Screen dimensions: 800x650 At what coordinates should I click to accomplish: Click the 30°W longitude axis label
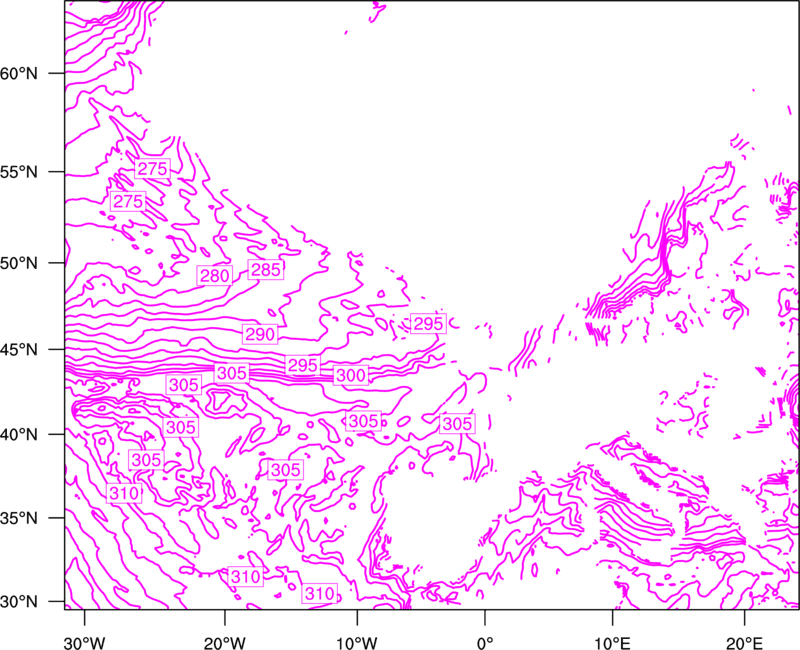tap(85, 643)
